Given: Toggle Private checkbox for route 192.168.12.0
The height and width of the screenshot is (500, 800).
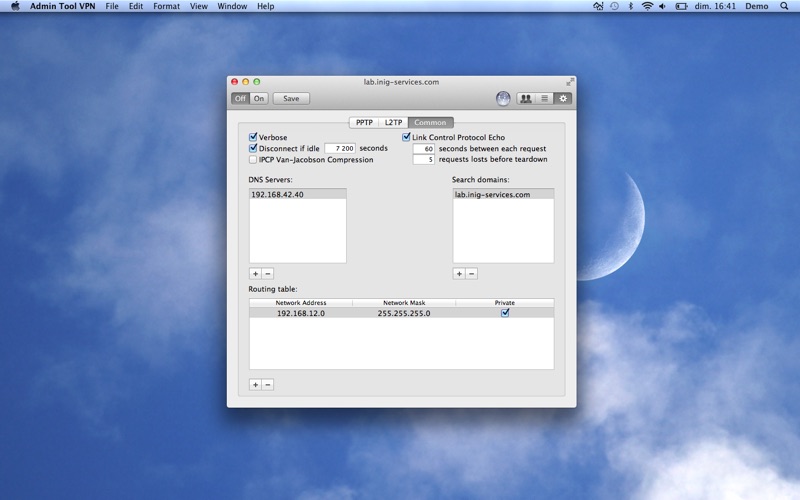Looking at the screenshot, I should (505, 313).
